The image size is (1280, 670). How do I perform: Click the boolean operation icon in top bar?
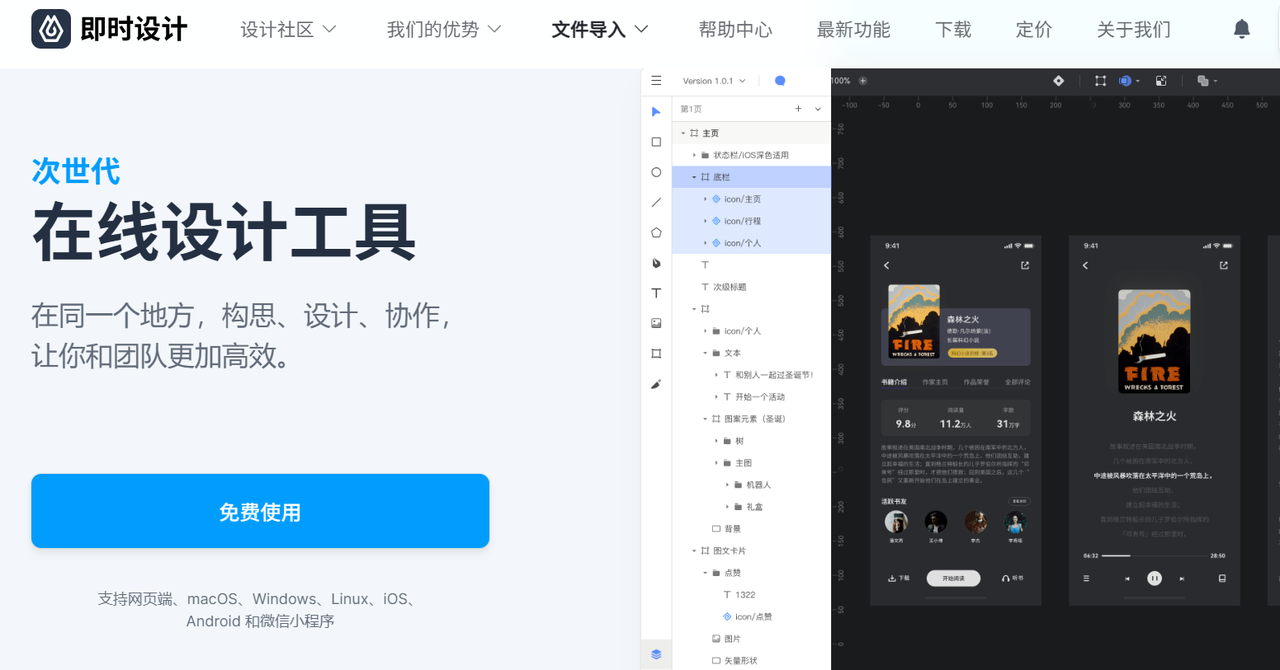1202,81
